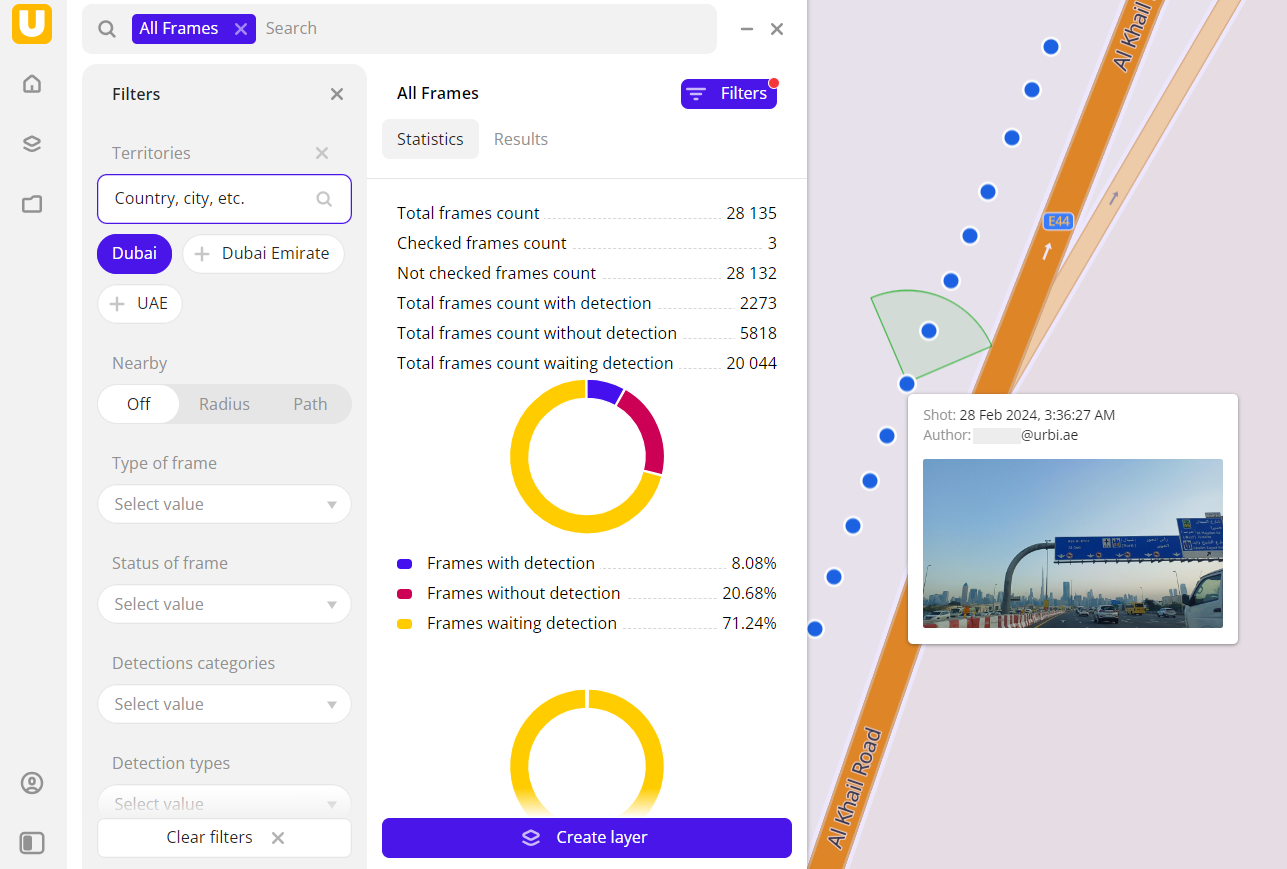This screenshot has height=869, width=1287.
Task: Open the Urbi logo home
Action: (x=32, y=24)
